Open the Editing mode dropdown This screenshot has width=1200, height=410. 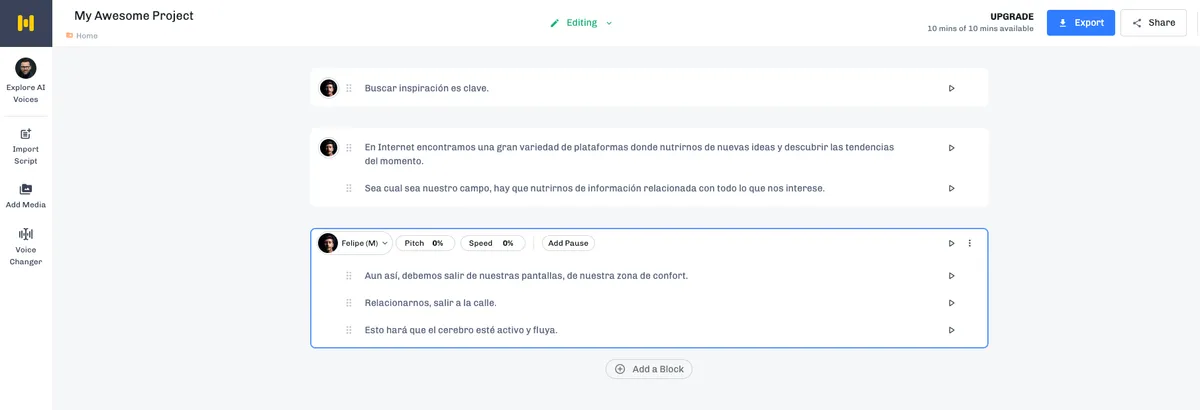coord(581,23)
